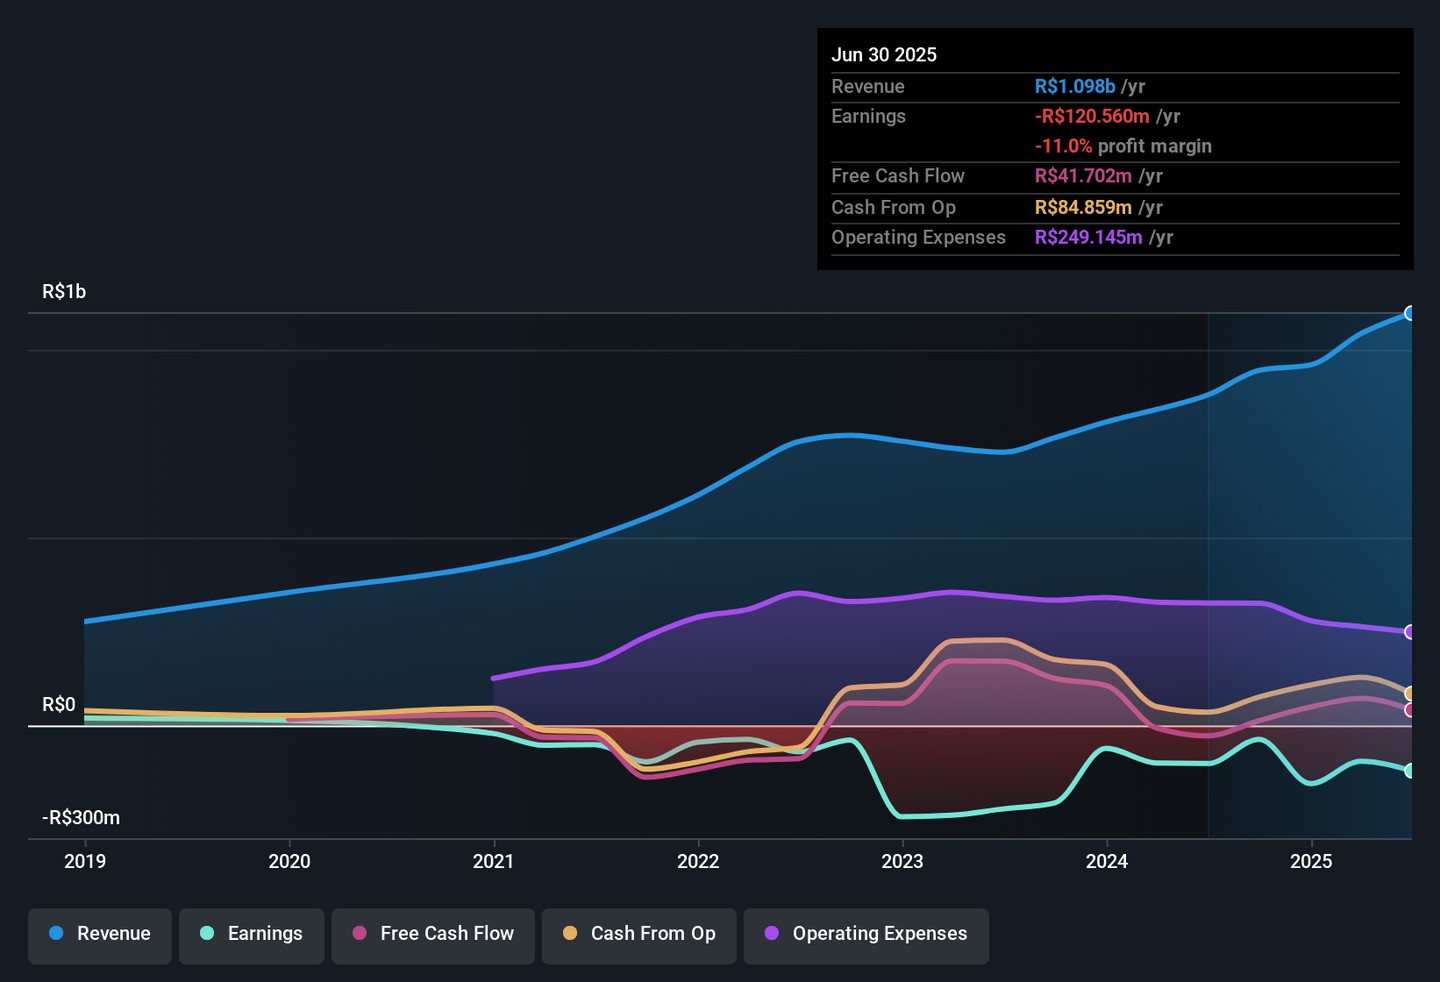Click the Free Cash Flow endpoint marker
Image resolution: width=1440 pixels, height=982 pixels.
click(1409, 710)
